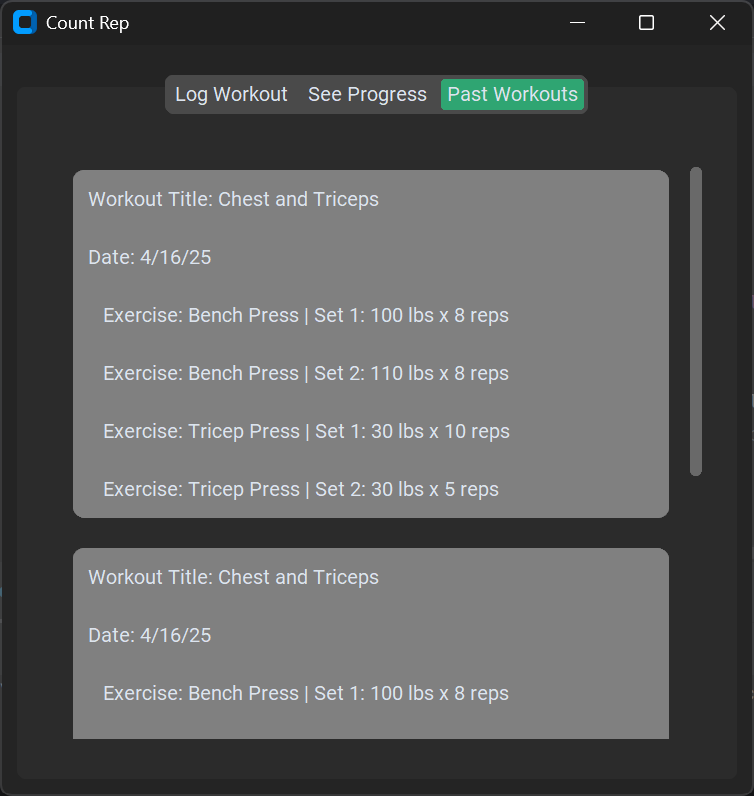Click the second card's Workout Title line

(x=233, y=577)
